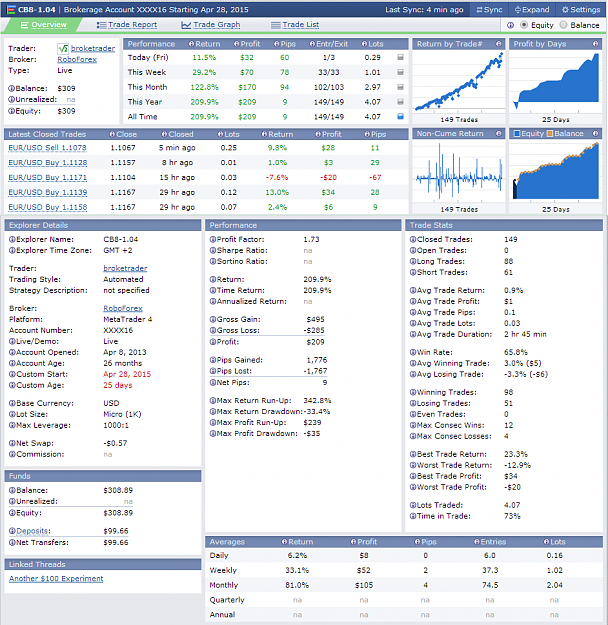Select the Equity radio button
Image resolution: width=608 pixels, height=625 pixels.
click(x=524, y=25)
